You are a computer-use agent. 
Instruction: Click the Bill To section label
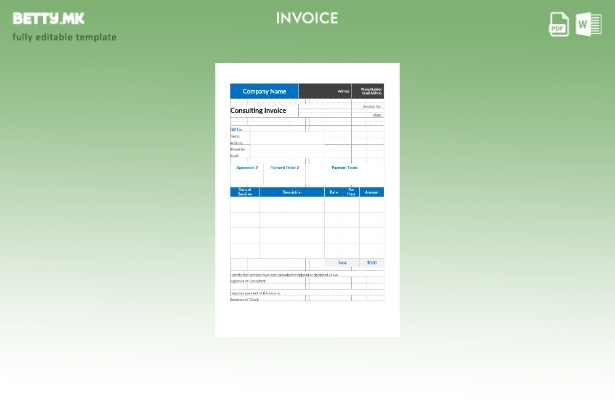[x=236, y=129]
